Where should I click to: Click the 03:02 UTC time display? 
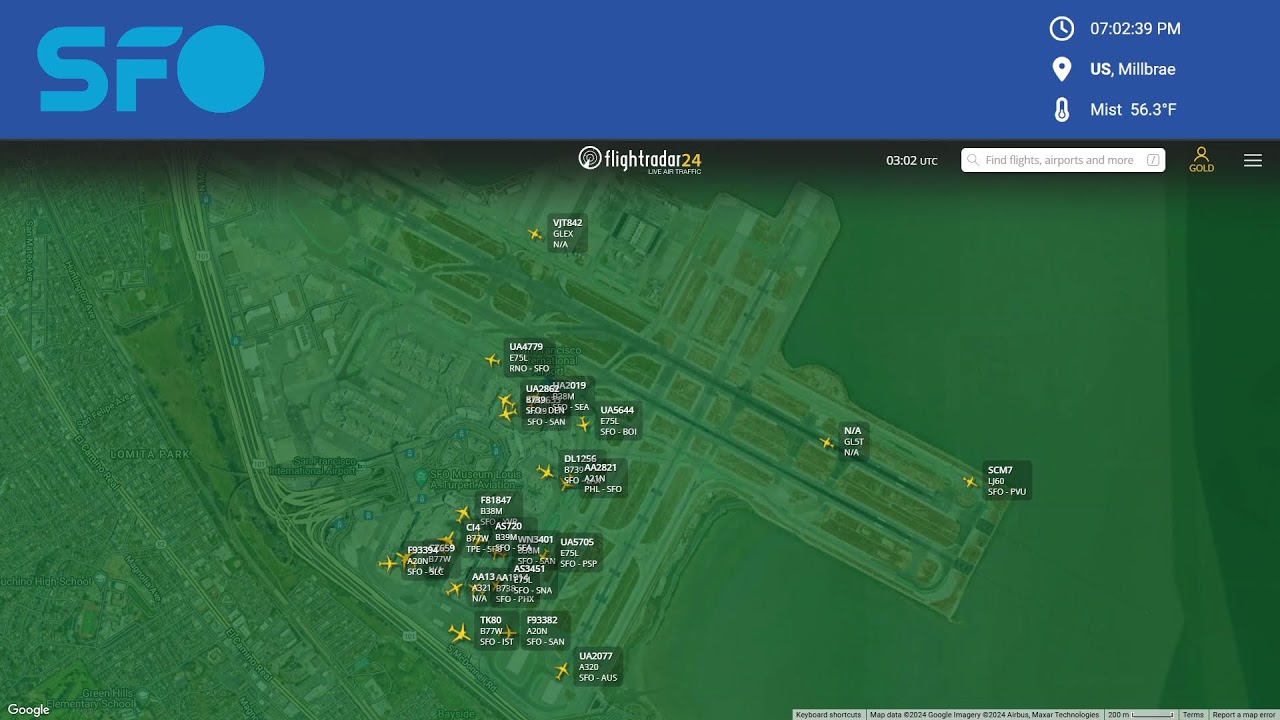[x=912, y=161]
